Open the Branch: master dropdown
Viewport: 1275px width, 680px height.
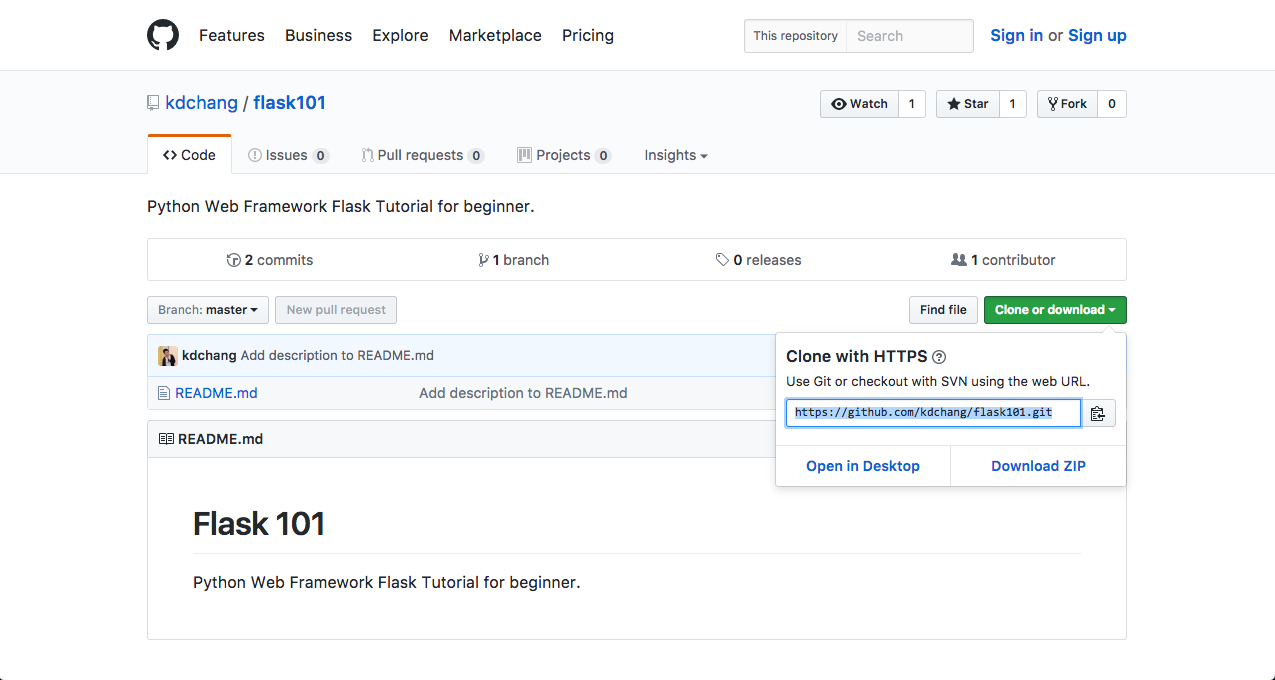(x=208, y=310)
